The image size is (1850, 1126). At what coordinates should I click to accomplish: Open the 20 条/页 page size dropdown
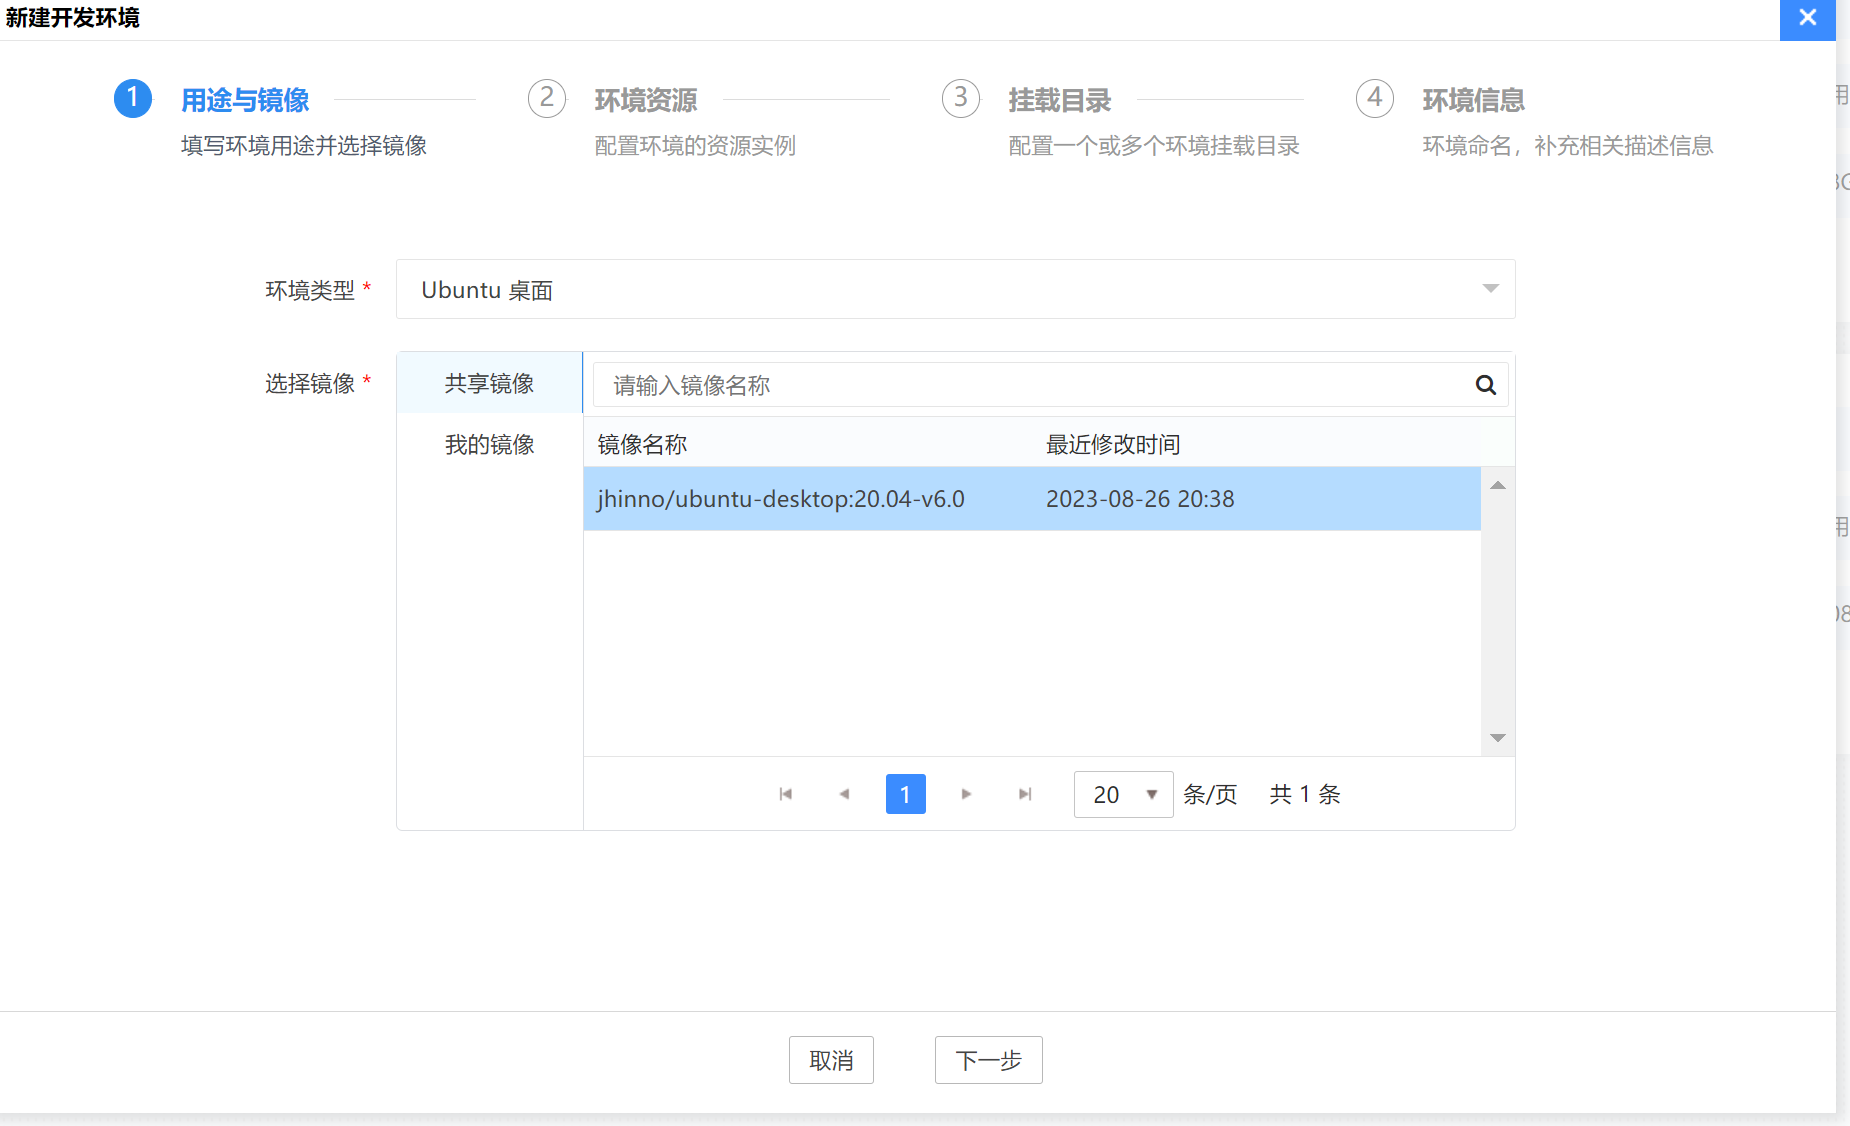pos(1123,795)
